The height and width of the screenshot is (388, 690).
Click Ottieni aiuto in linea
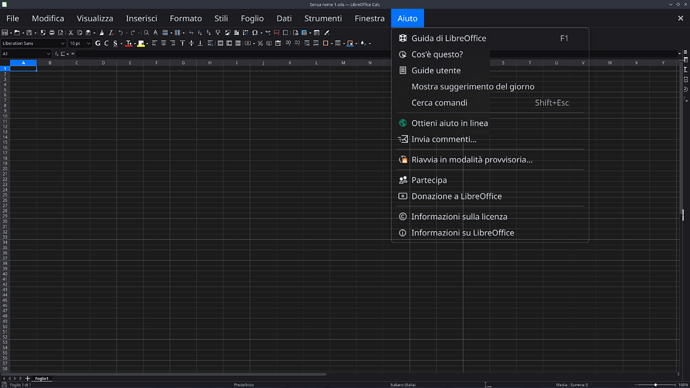(489, 123)
